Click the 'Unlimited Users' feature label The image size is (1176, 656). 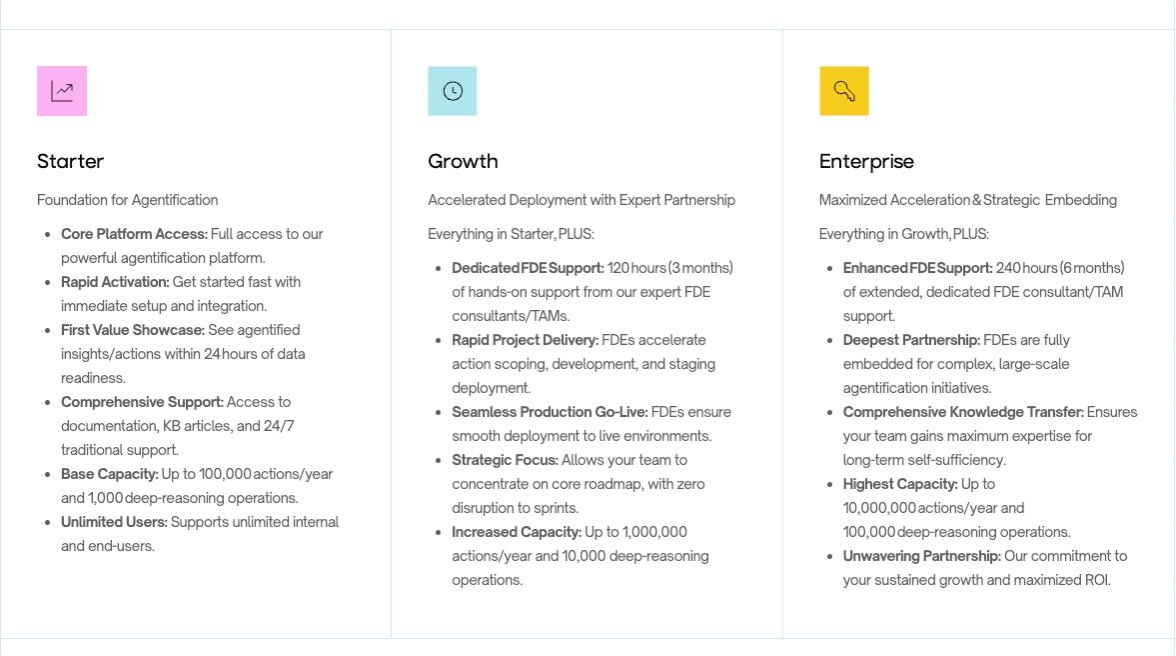pyautogui.click(x=115, y=522)
